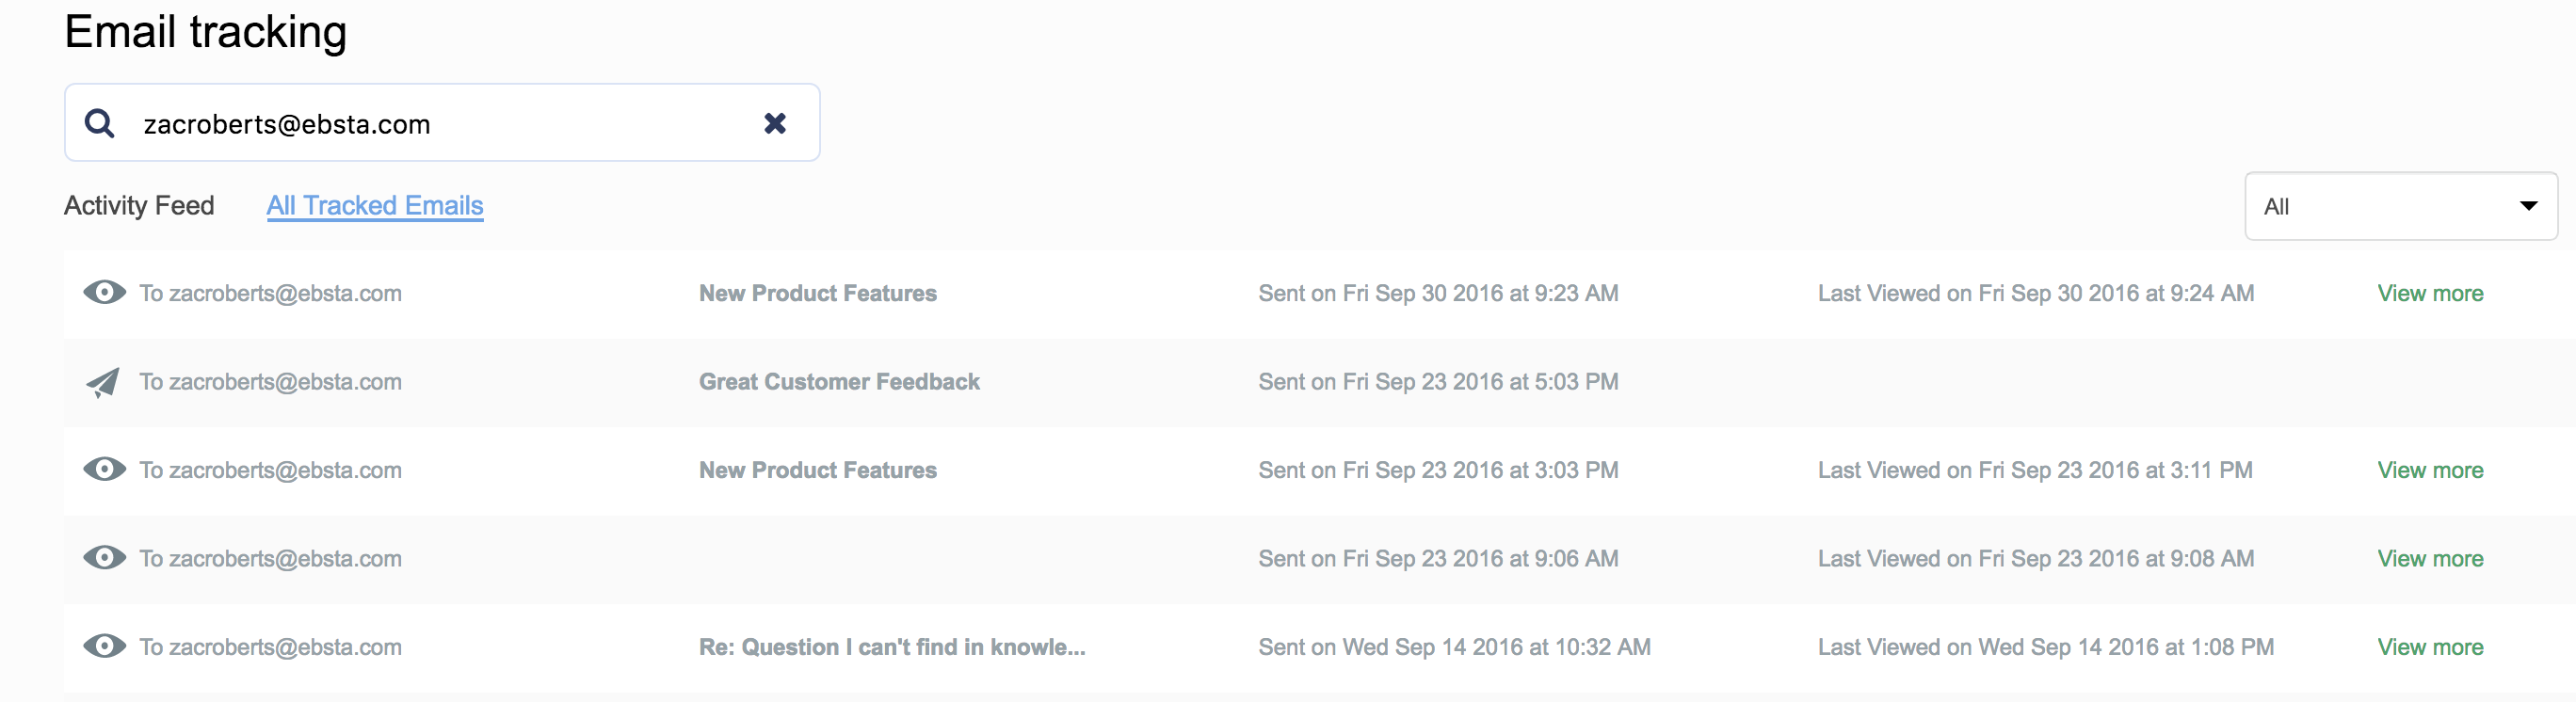This screenshot has height=702, width=2576.
Task: Open View more for 9:08 AM viewed email
Action: (x=2430, y=558)
